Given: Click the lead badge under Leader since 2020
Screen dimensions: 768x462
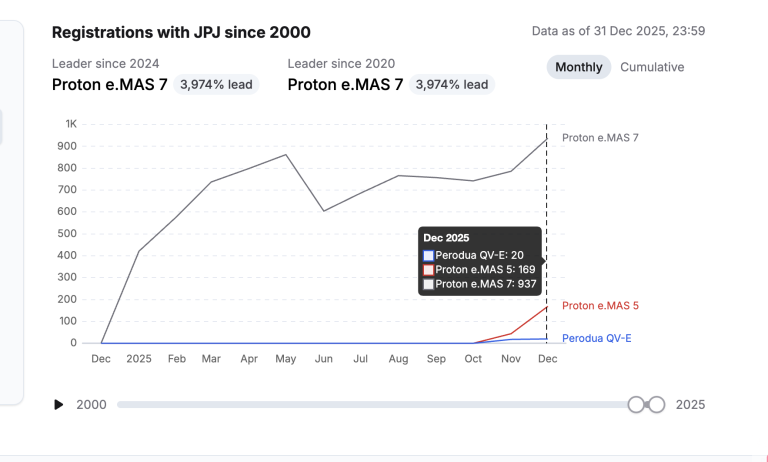Looking at the screenshot, I should tap(452, 85).
